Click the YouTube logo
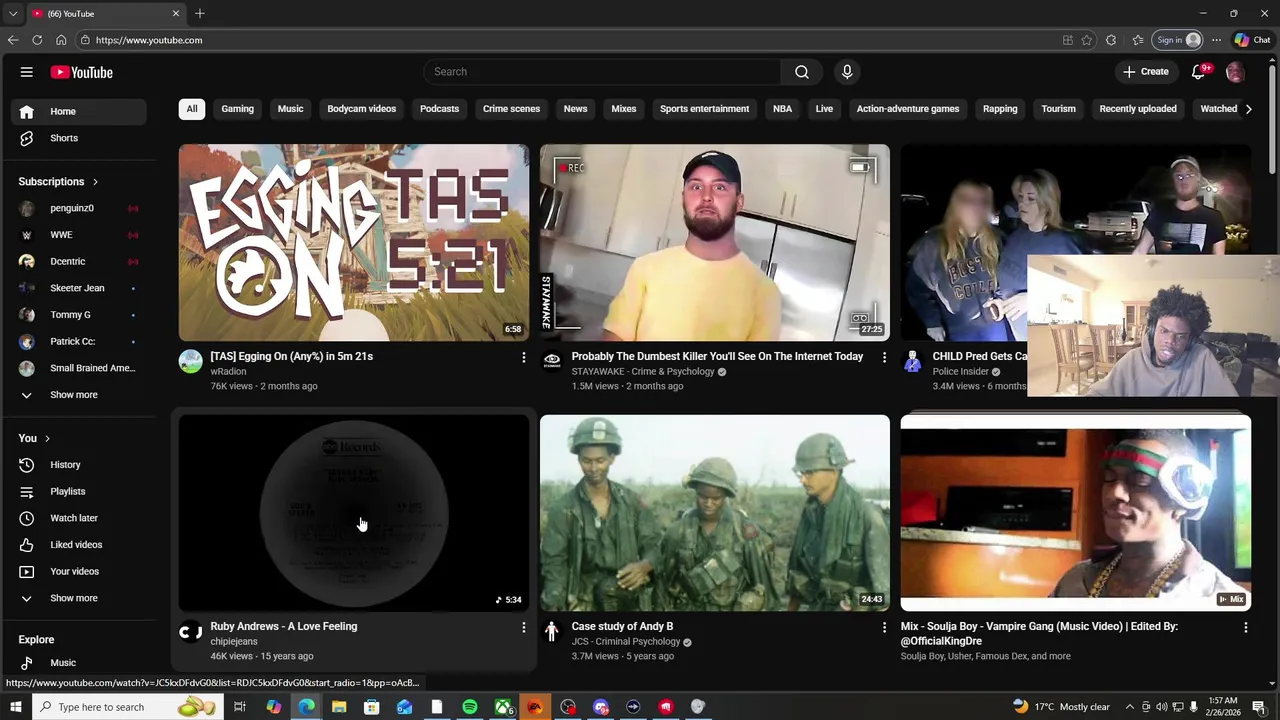 point(81,72)
